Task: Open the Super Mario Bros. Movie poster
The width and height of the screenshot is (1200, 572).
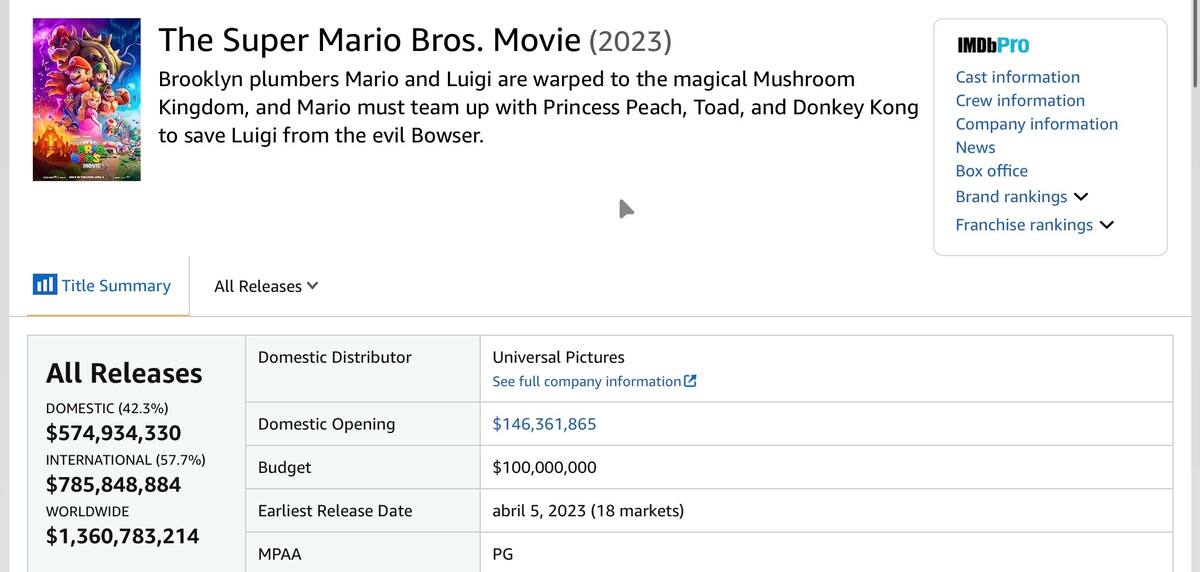Action: pyautogui.click(x=87, y=99)
